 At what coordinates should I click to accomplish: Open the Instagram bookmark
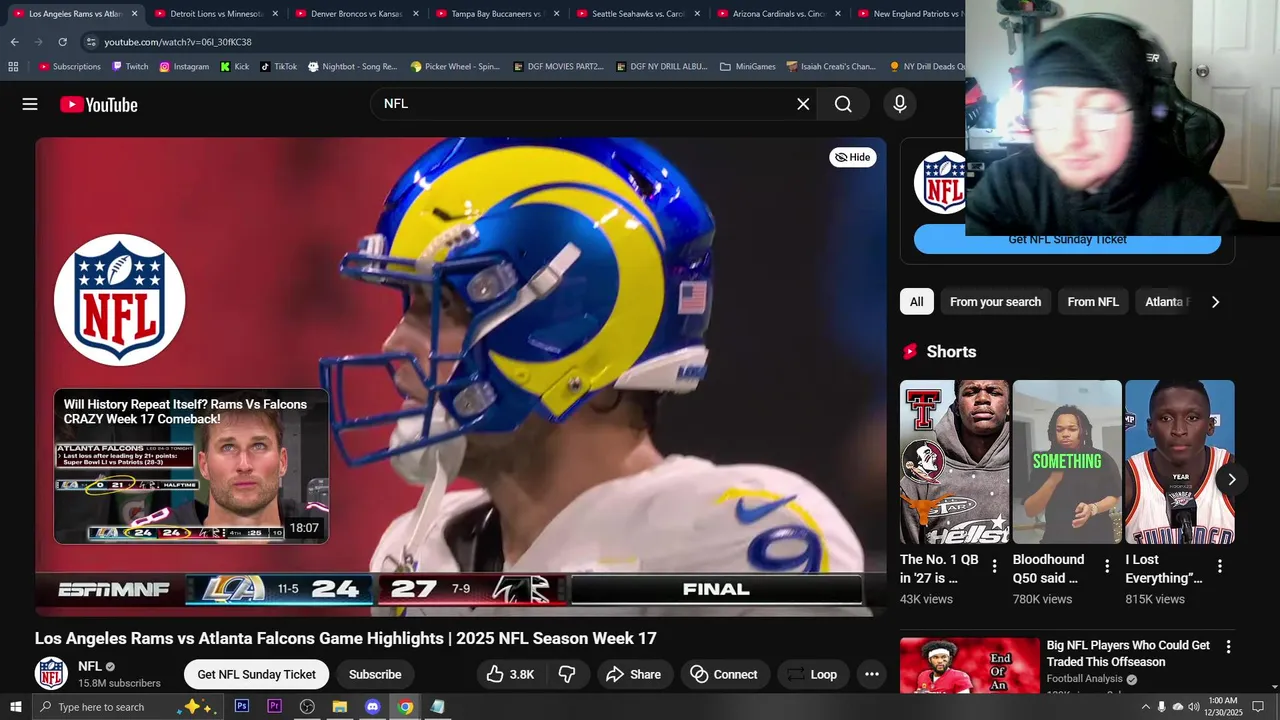183,66
